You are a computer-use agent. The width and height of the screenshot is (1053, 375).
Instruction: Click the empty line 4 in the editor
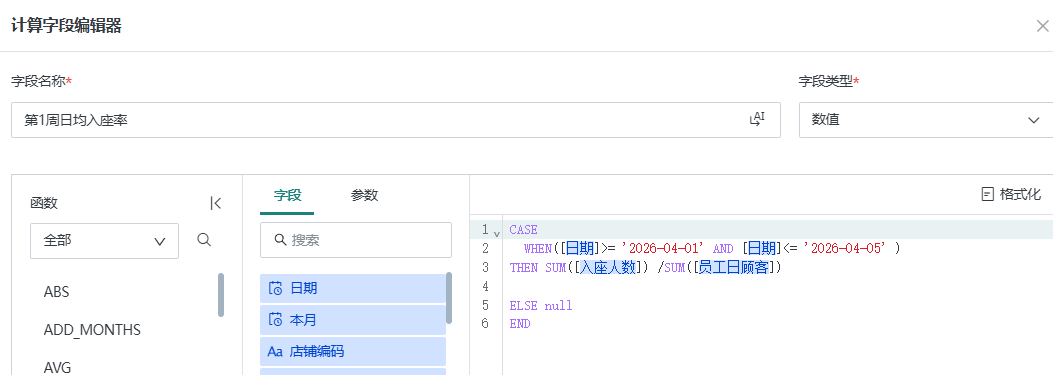tap(778, 286)
